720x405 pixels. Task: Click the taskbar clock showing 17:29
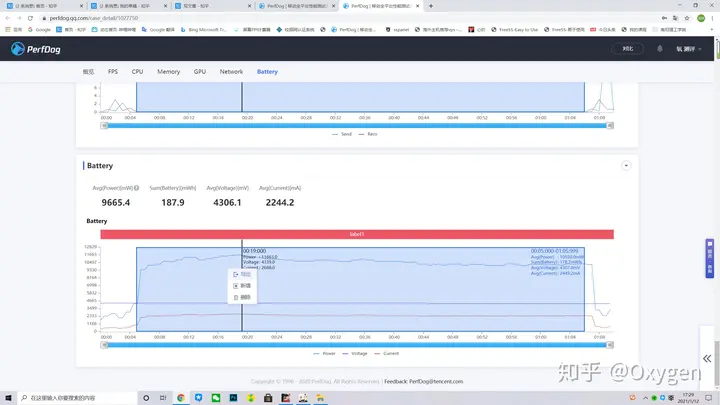(x=688, y=398)
